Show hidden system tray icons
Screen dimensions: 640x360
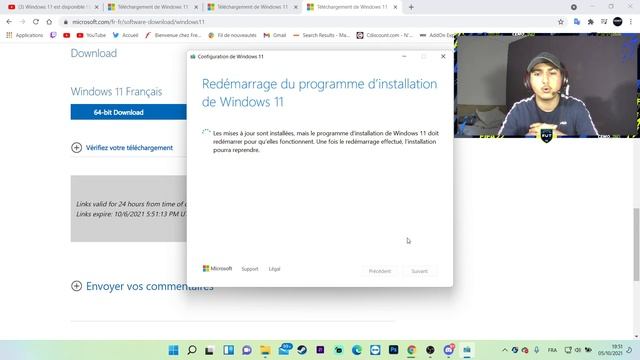505,350
